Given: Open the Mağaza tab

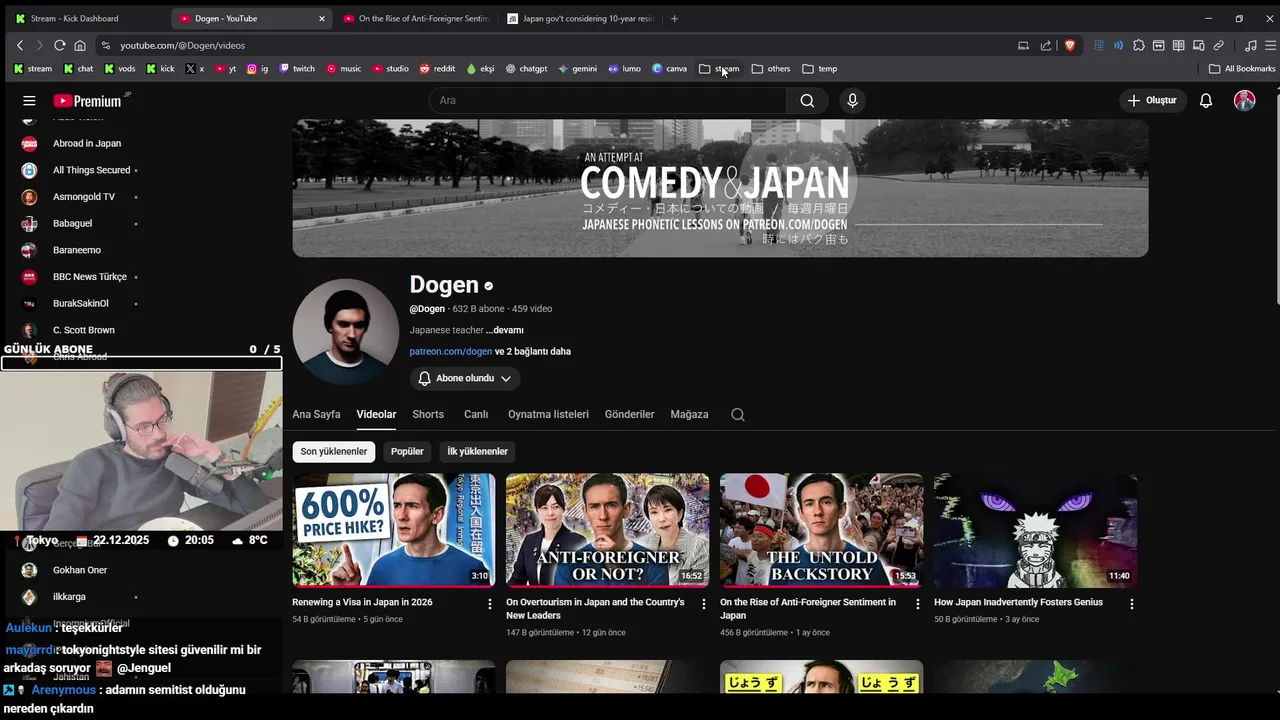Looking at the screenshot, I should pos(689,414).
